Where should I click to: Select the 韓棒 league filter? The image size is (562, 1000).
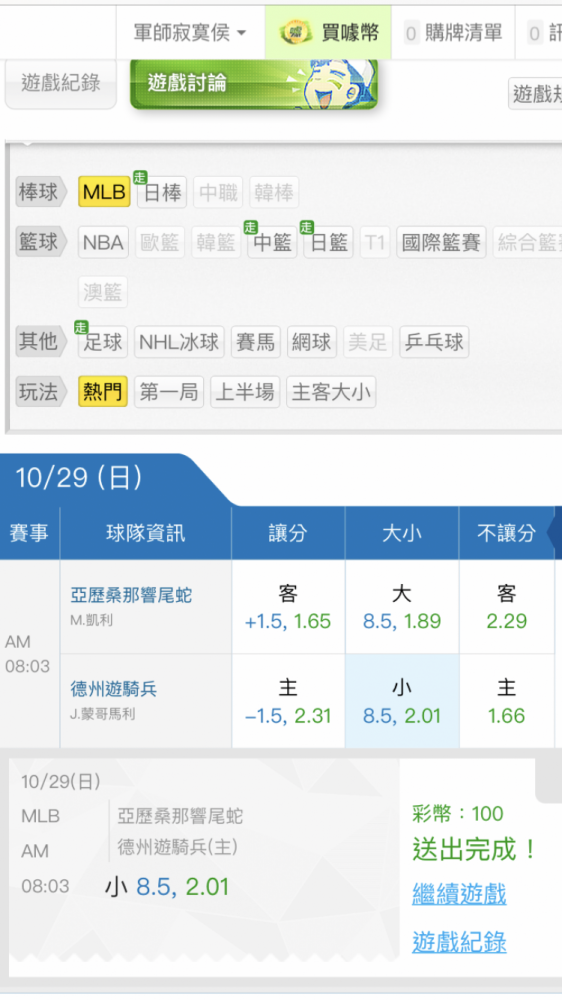(x=274, y=192)
